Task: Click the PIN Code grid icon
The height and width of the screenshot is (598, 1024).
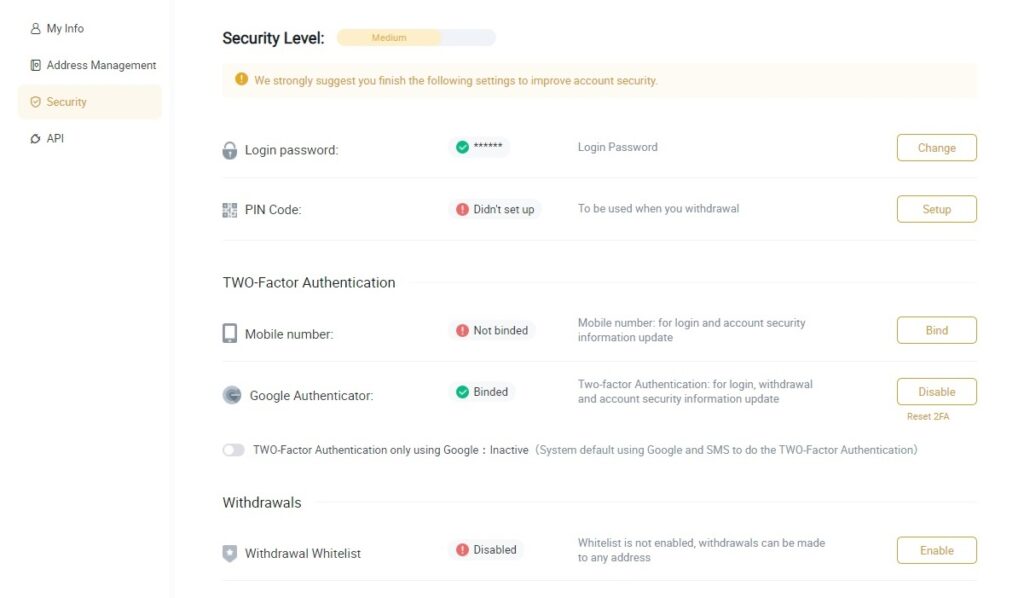Action: point(230,210)
